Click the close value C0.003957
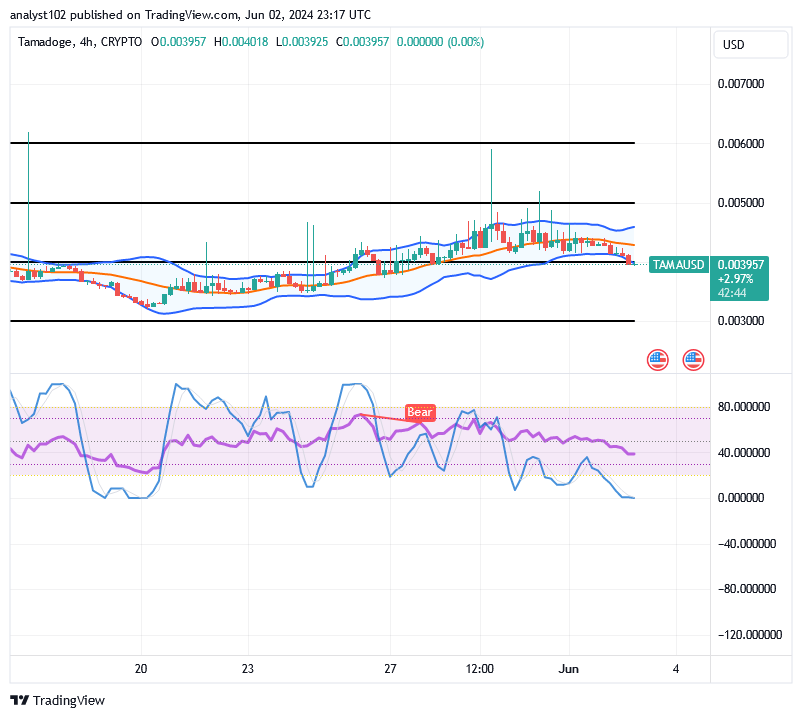 363,42
